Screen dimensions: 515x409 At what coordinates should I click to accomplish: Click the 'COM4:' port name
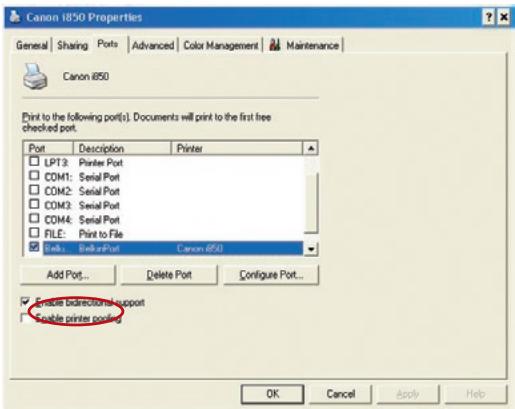58,220
